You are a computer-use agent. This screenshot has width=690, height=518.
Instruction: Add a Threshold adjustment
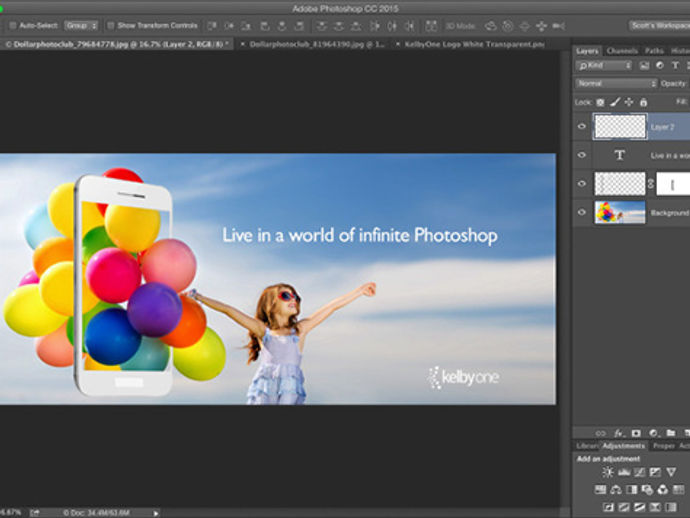click(639, 507)
